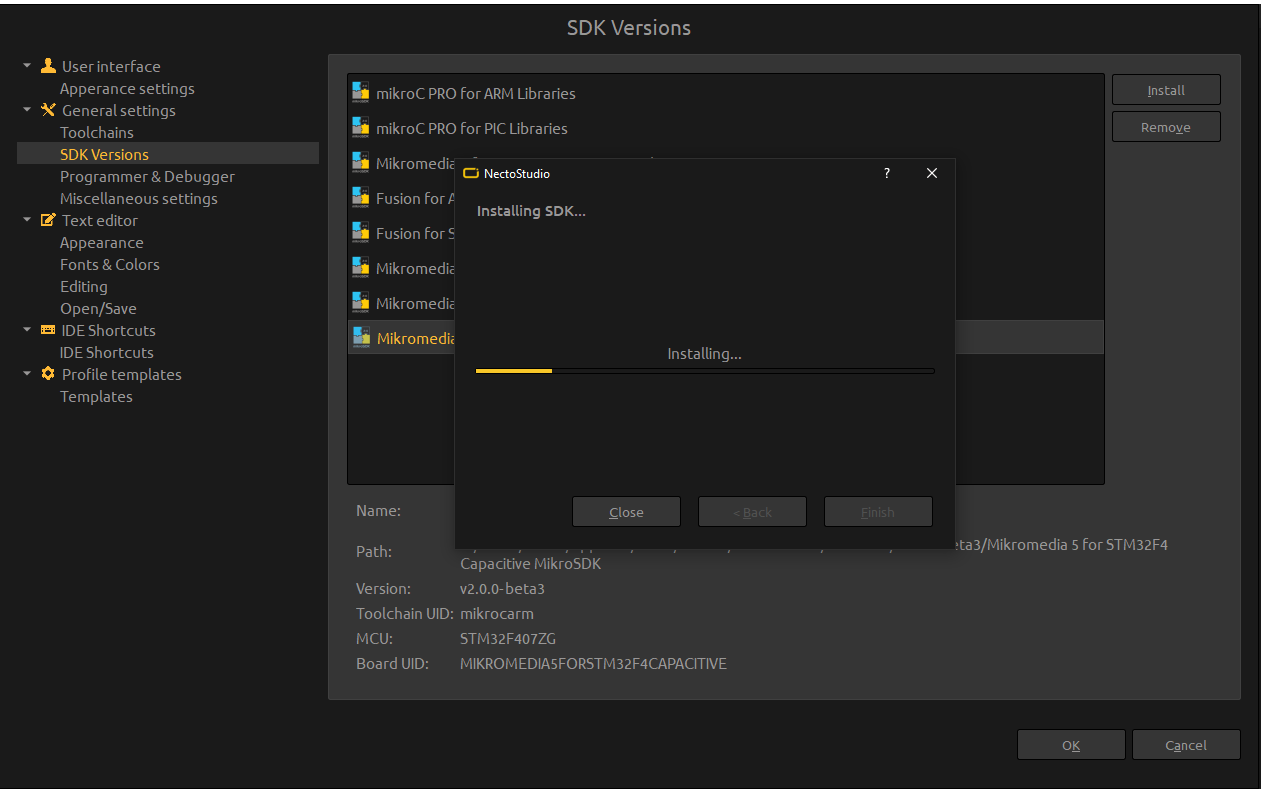
Task: Click the SDK icon beside the selected Mikromedia row
Action: pos(361,337)
